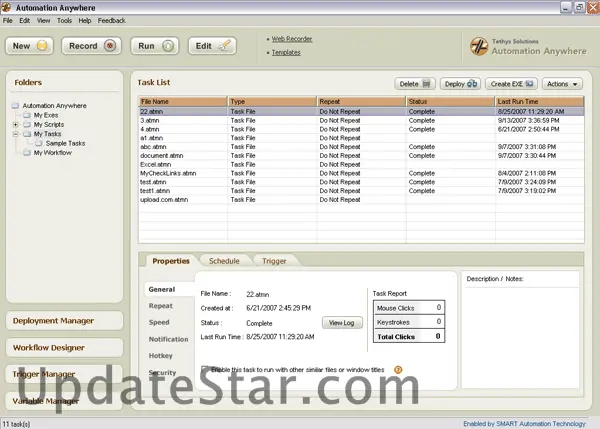Switch to the Properties tab
600x429 pixels.
pos(171,261)
